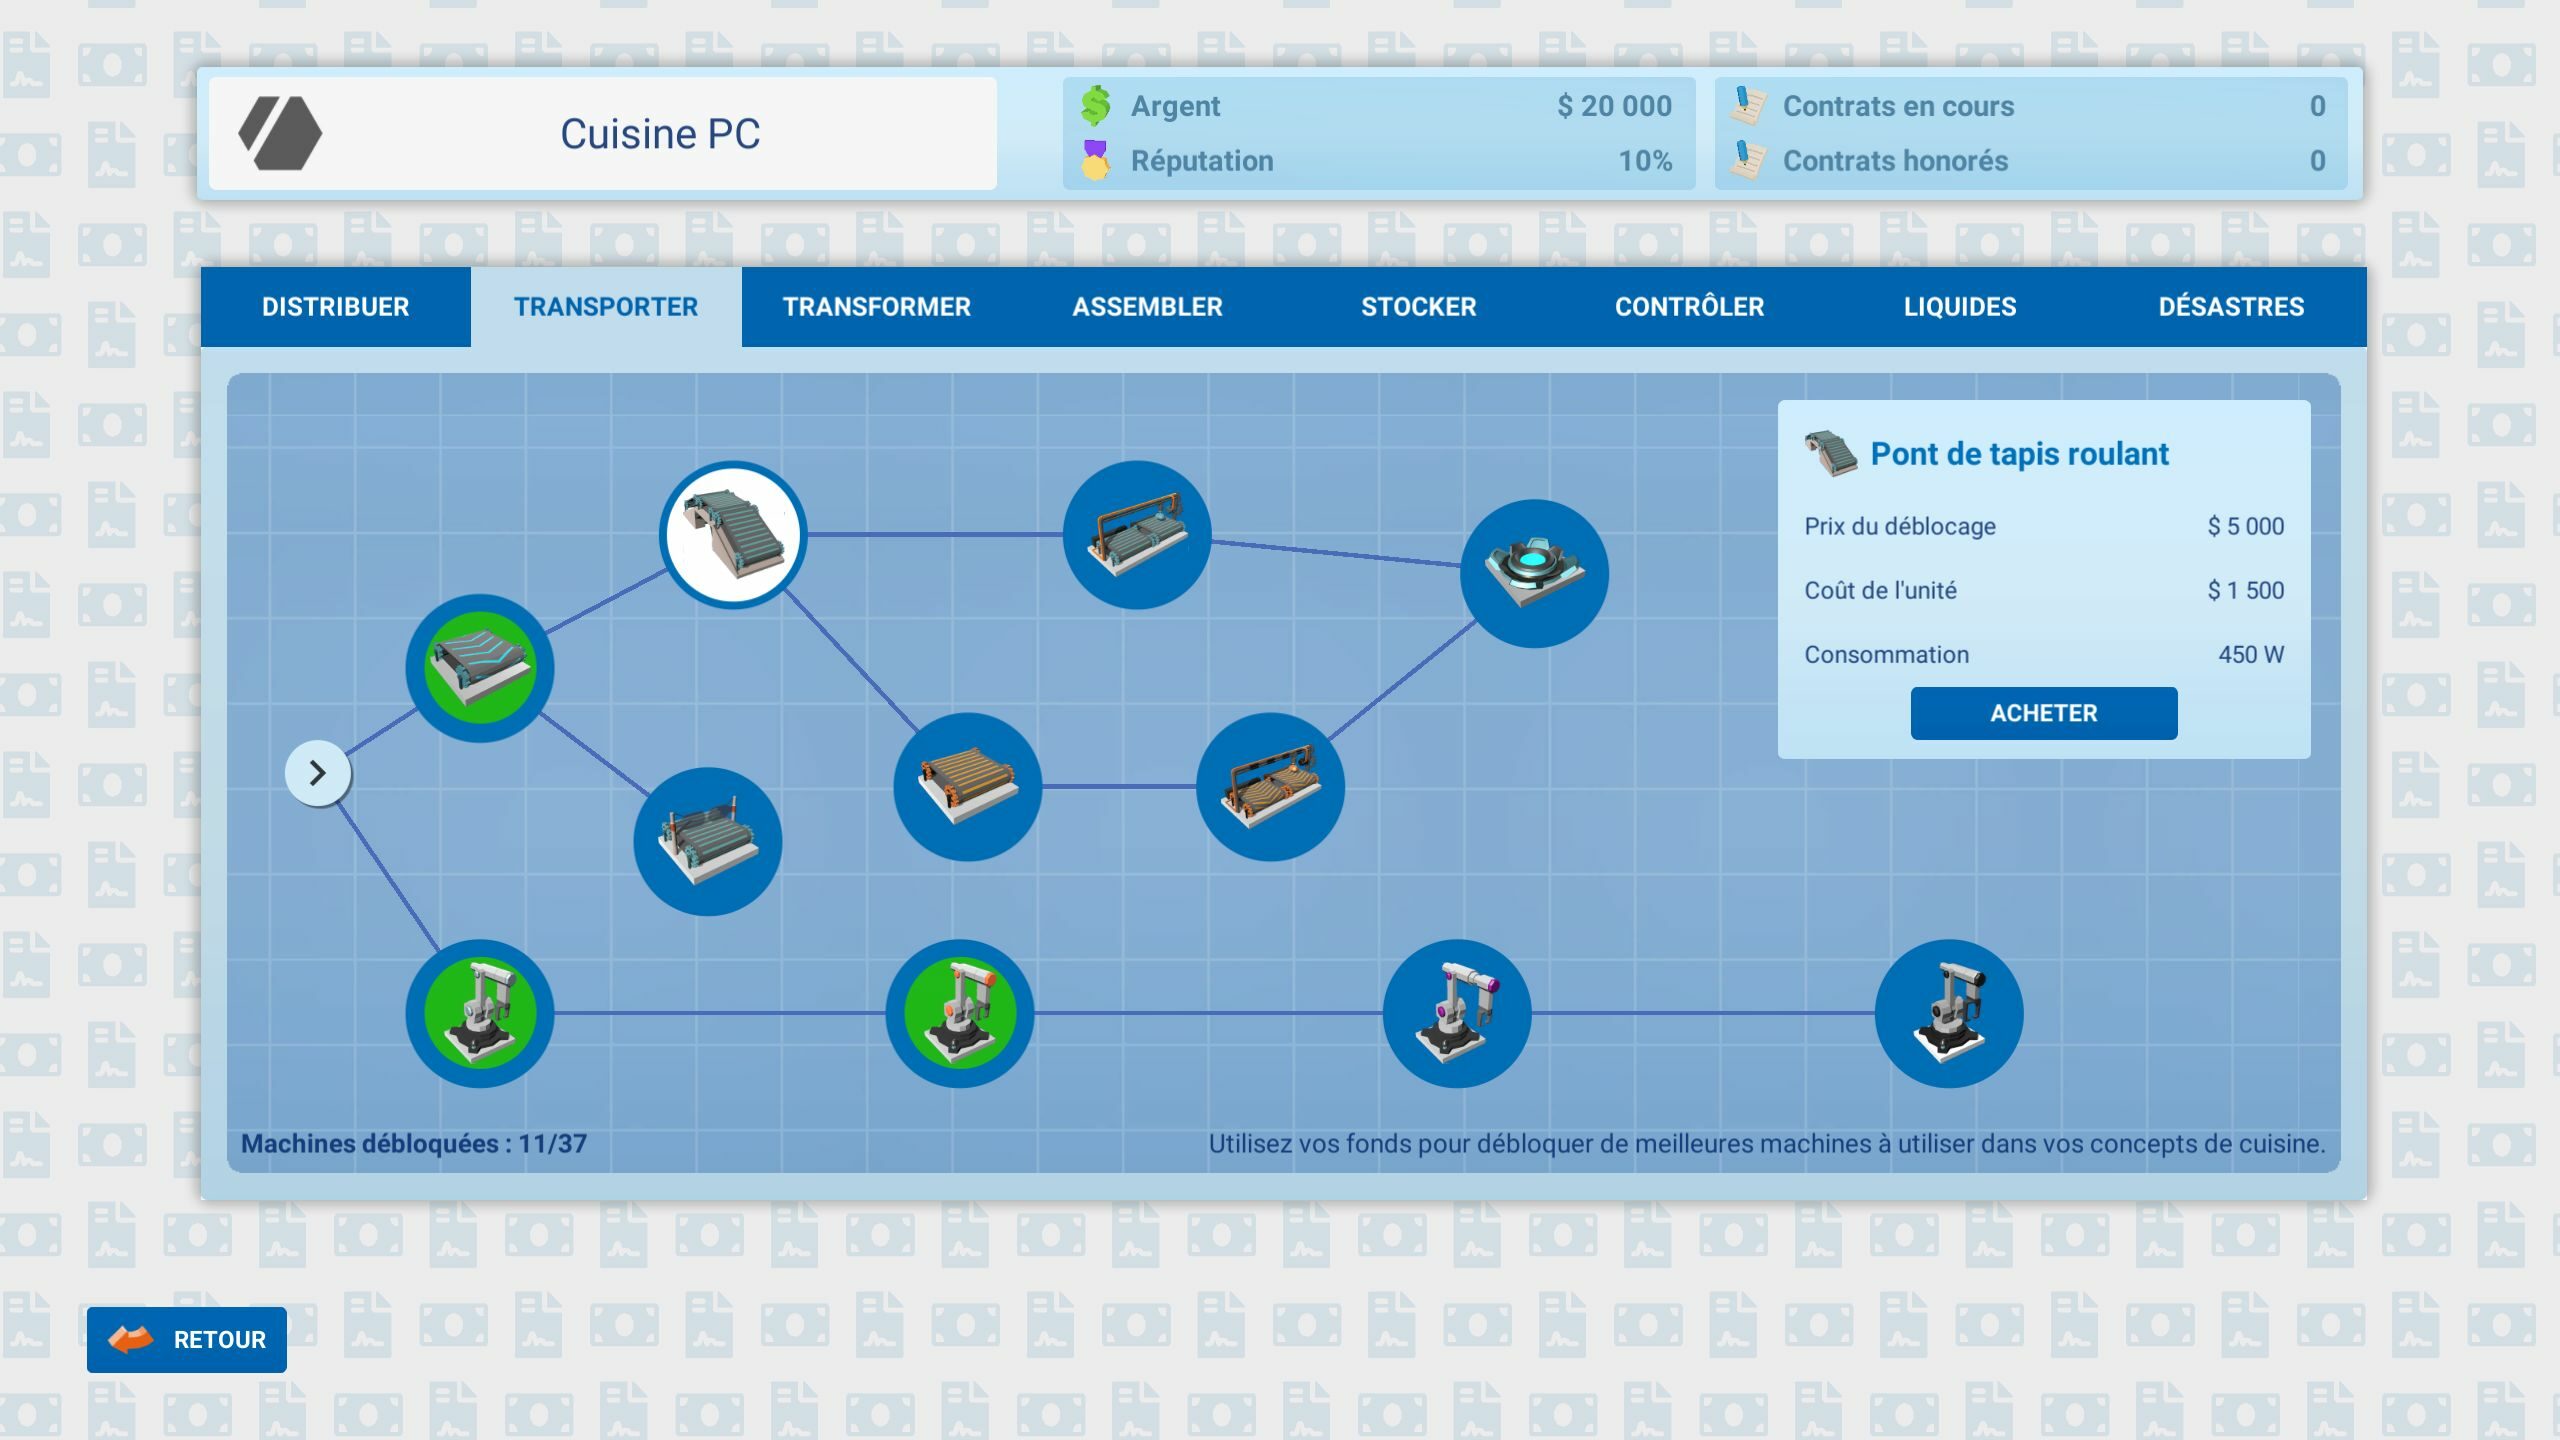Open the LIQUIDES tab
This screenshot has width=2560, height=1440.
(1960, 307)
